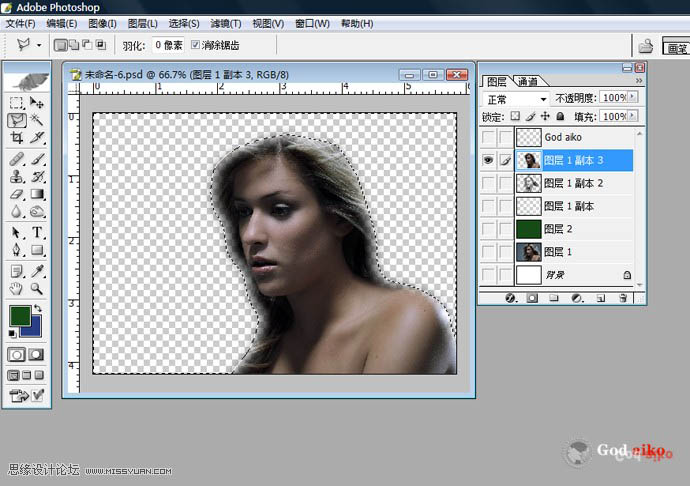The image size is (690, 486).
Task: Add a layer mask from panel bottom
Action: pyautogui.click(x=532, y=298)
